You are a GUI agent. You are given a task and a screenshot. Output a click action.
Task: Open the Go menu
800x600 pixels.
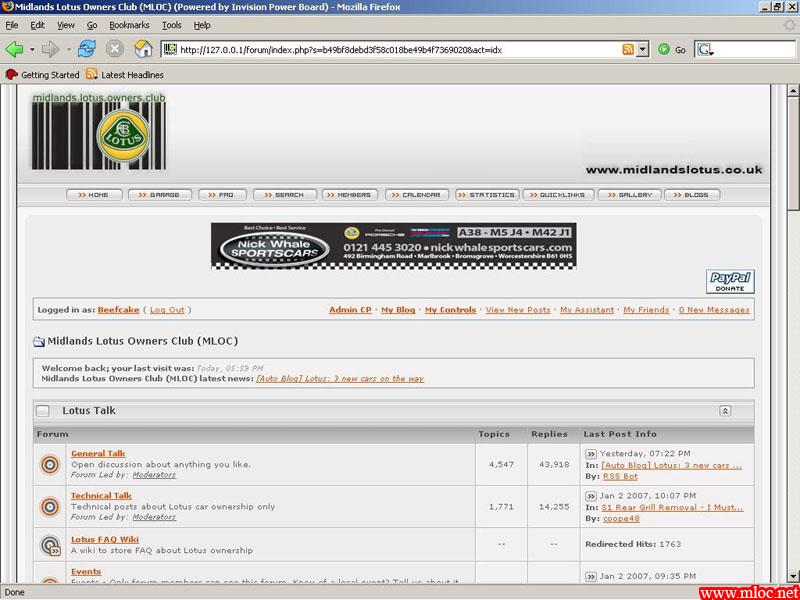tap(92, 25)
